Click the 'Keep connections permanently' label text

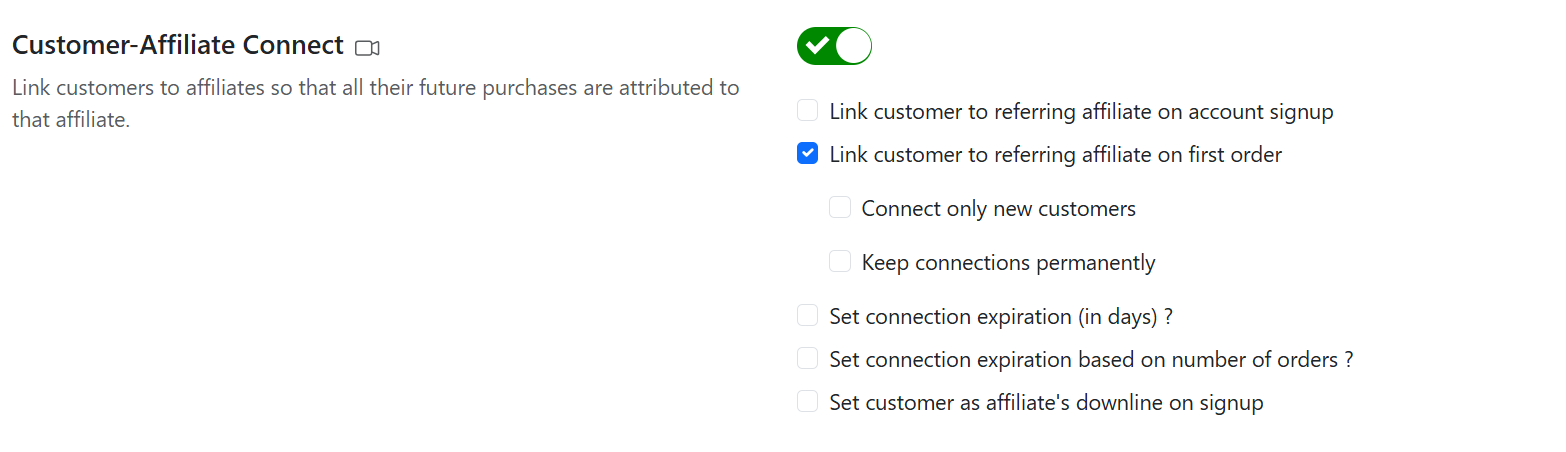click(1008, 263)
